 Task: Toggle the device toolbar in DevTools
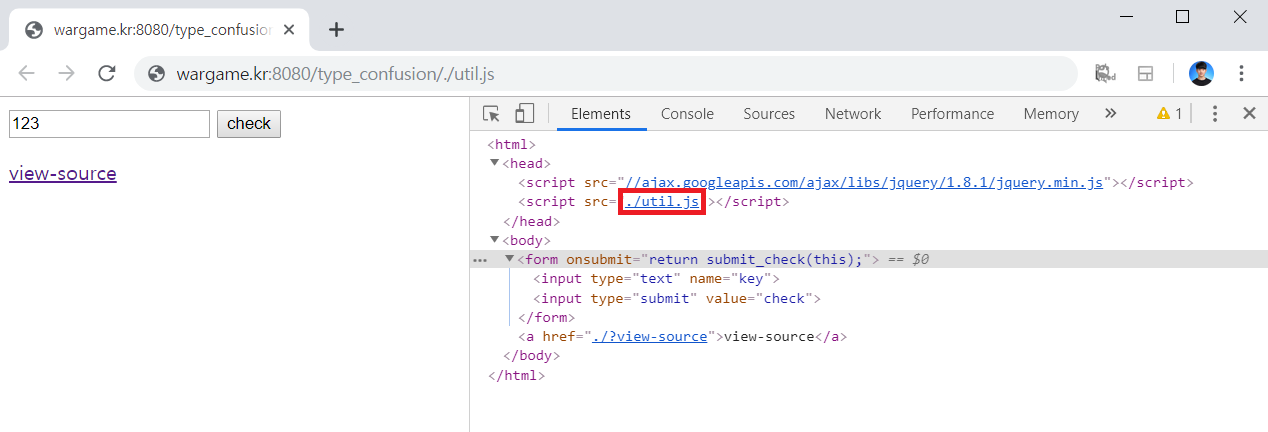tap(525, 113)
